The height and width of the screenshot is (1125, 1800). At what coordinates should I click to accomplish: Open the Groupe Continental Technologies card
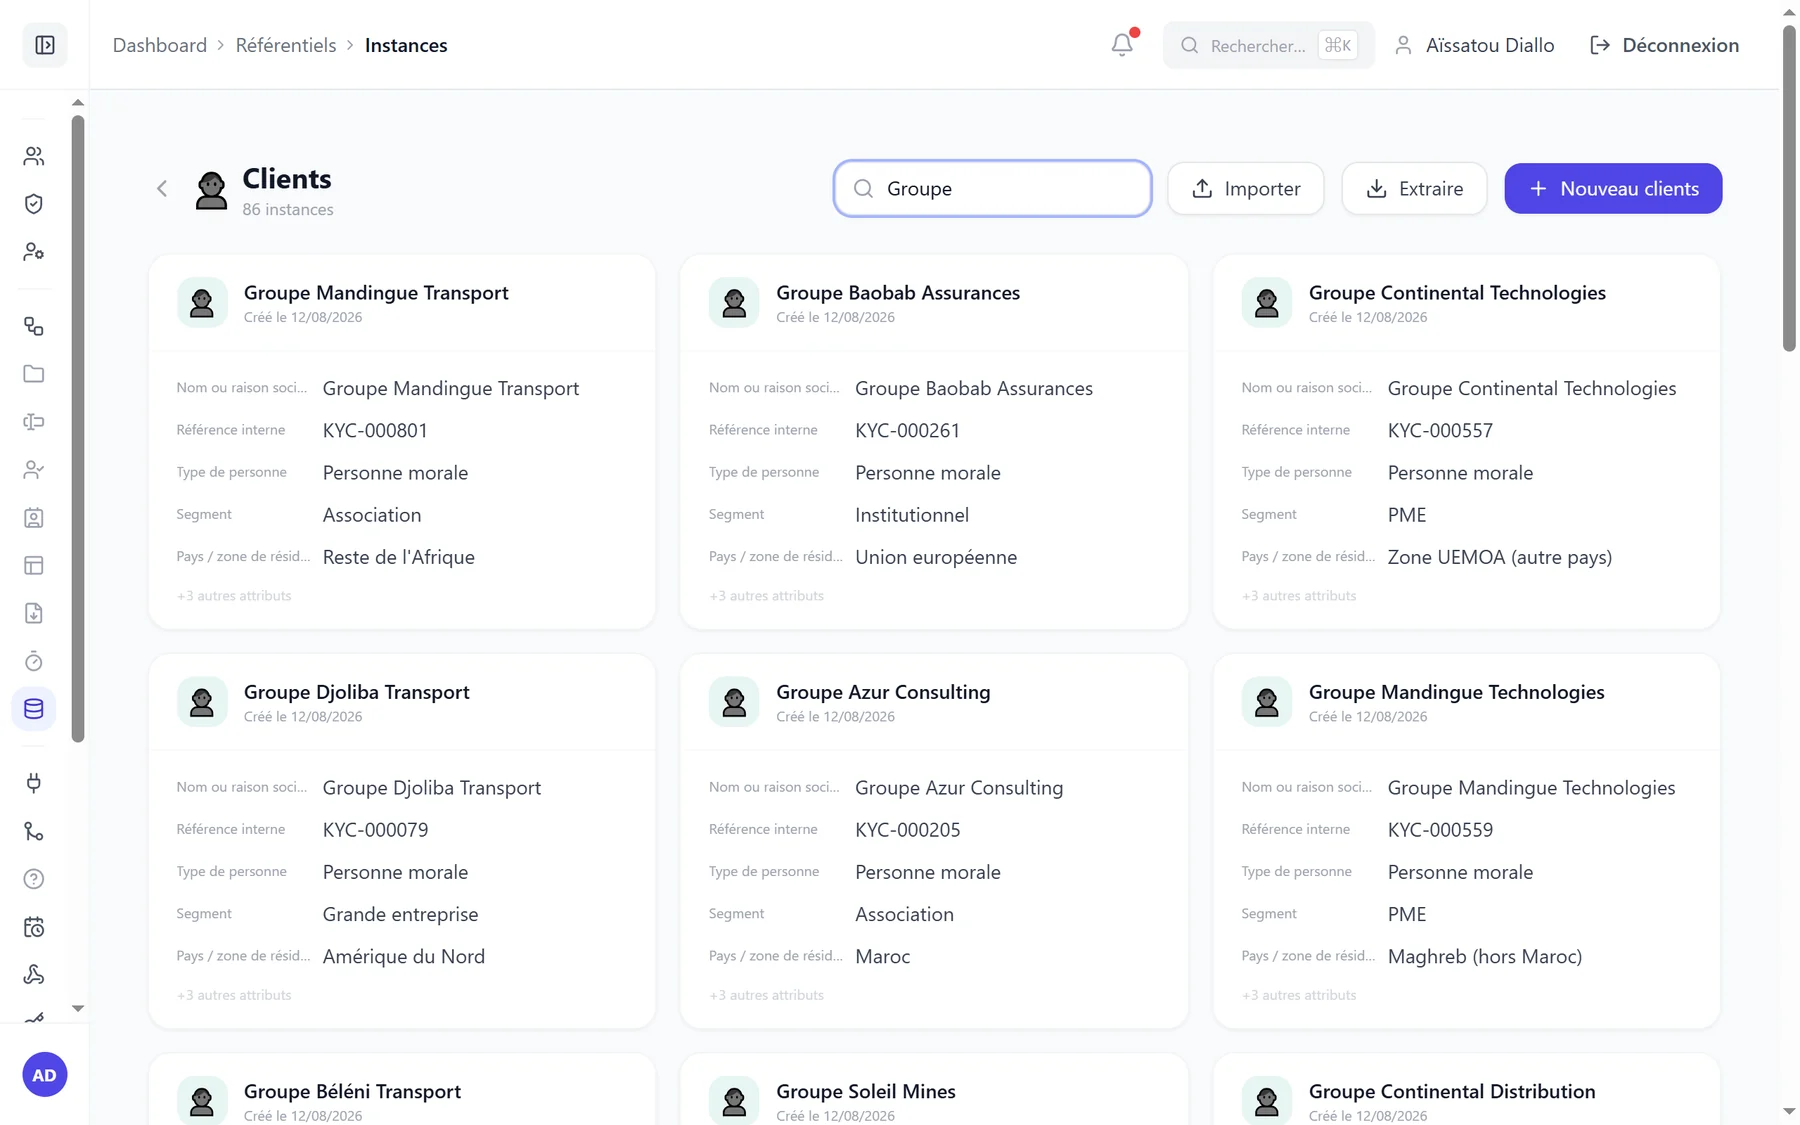pos(1467,442)
